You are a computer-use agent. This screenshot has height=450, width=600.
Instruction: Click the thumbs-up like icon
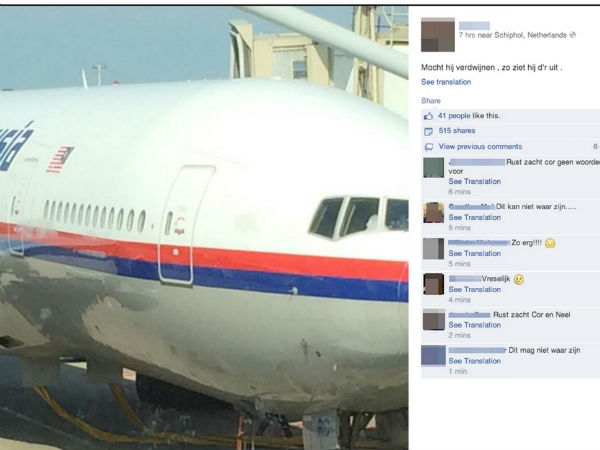428,116
